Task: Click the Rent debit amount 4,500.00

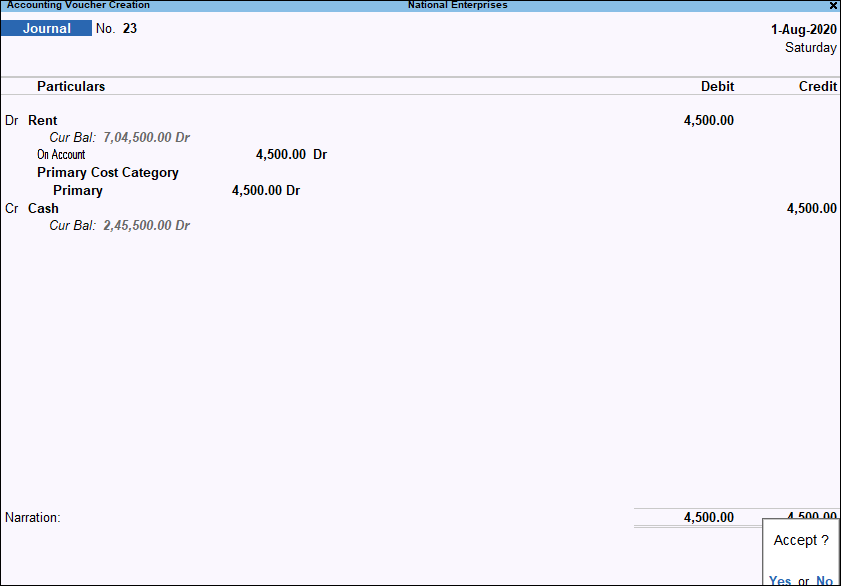Action: (x=709, y=120)
